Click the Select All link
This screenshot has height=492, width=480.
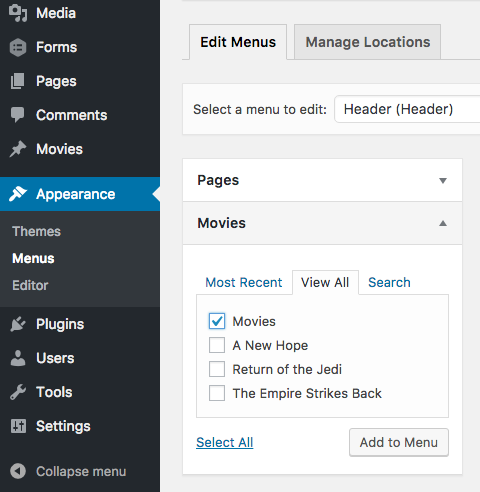(225, 442)
